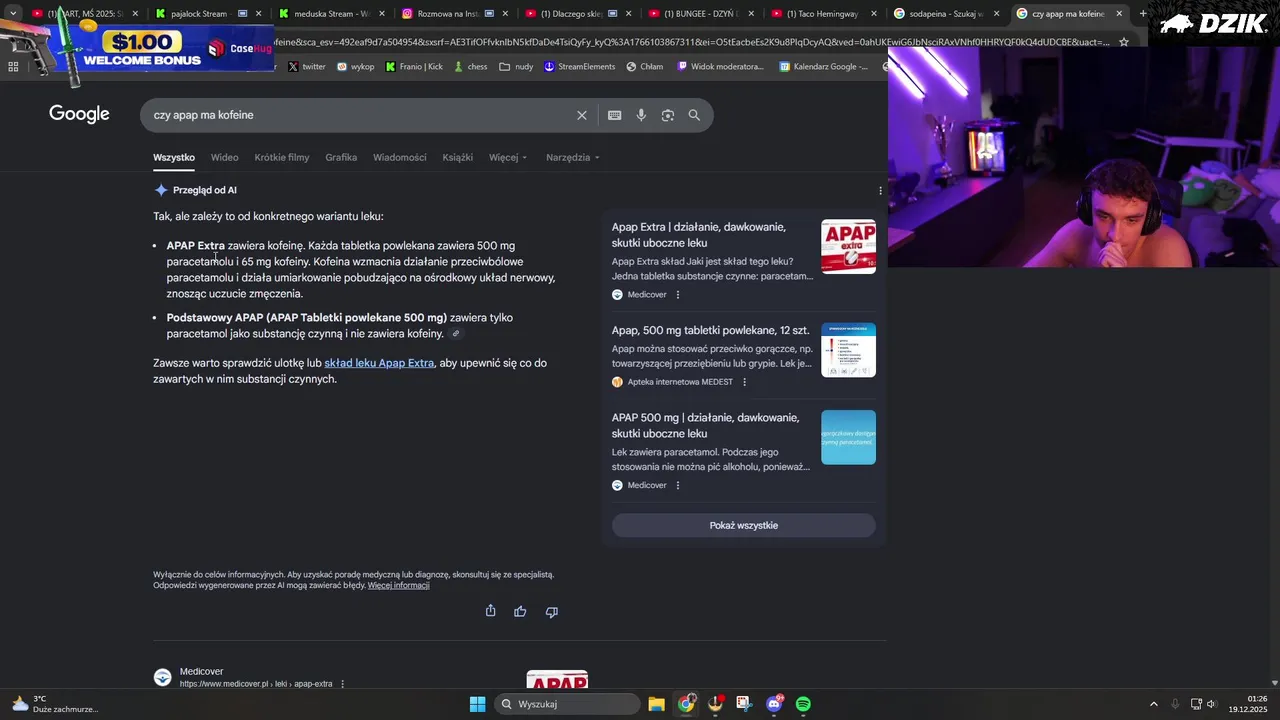Open the chess bookmark
Viewport: 1280px width, 720px height.
[x=470, y=67]
